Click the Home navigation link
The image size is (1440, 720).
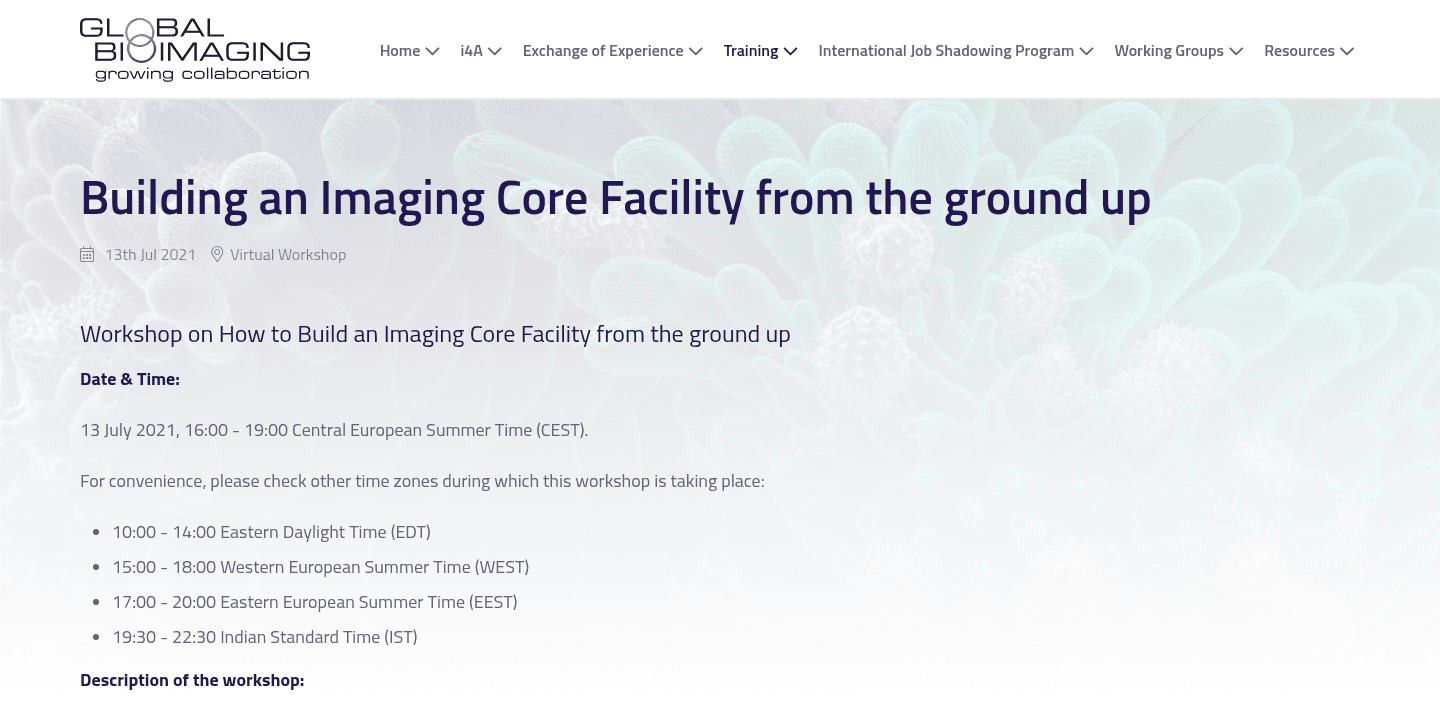[399, 50]
